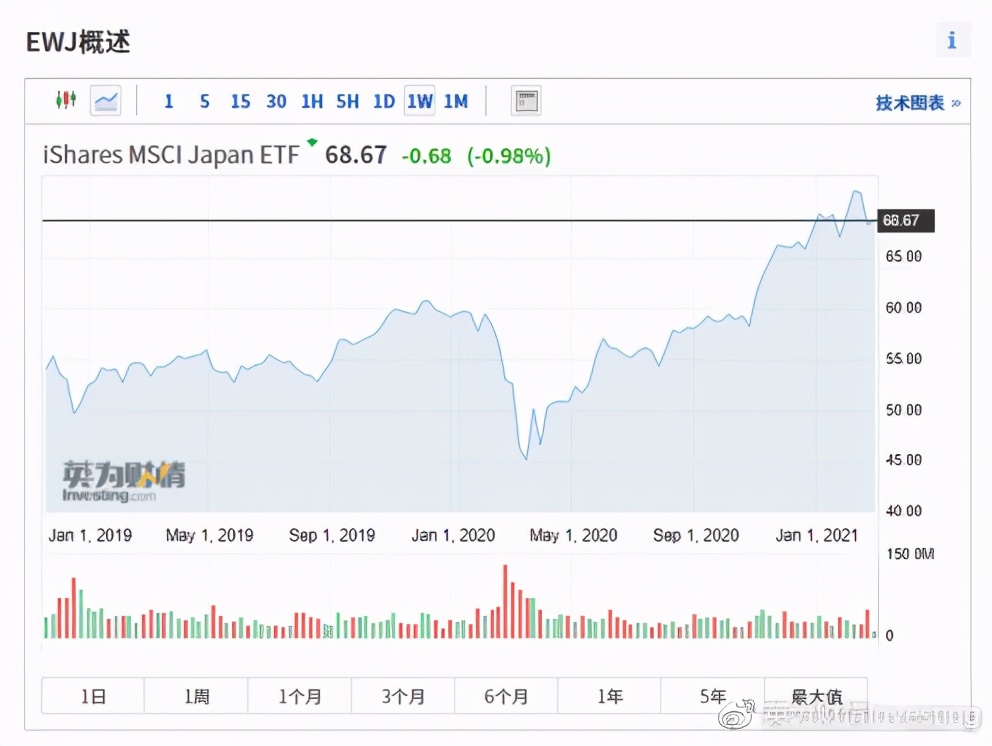
Task: Switch to the 6个月 range
Action: click(506, 696)
